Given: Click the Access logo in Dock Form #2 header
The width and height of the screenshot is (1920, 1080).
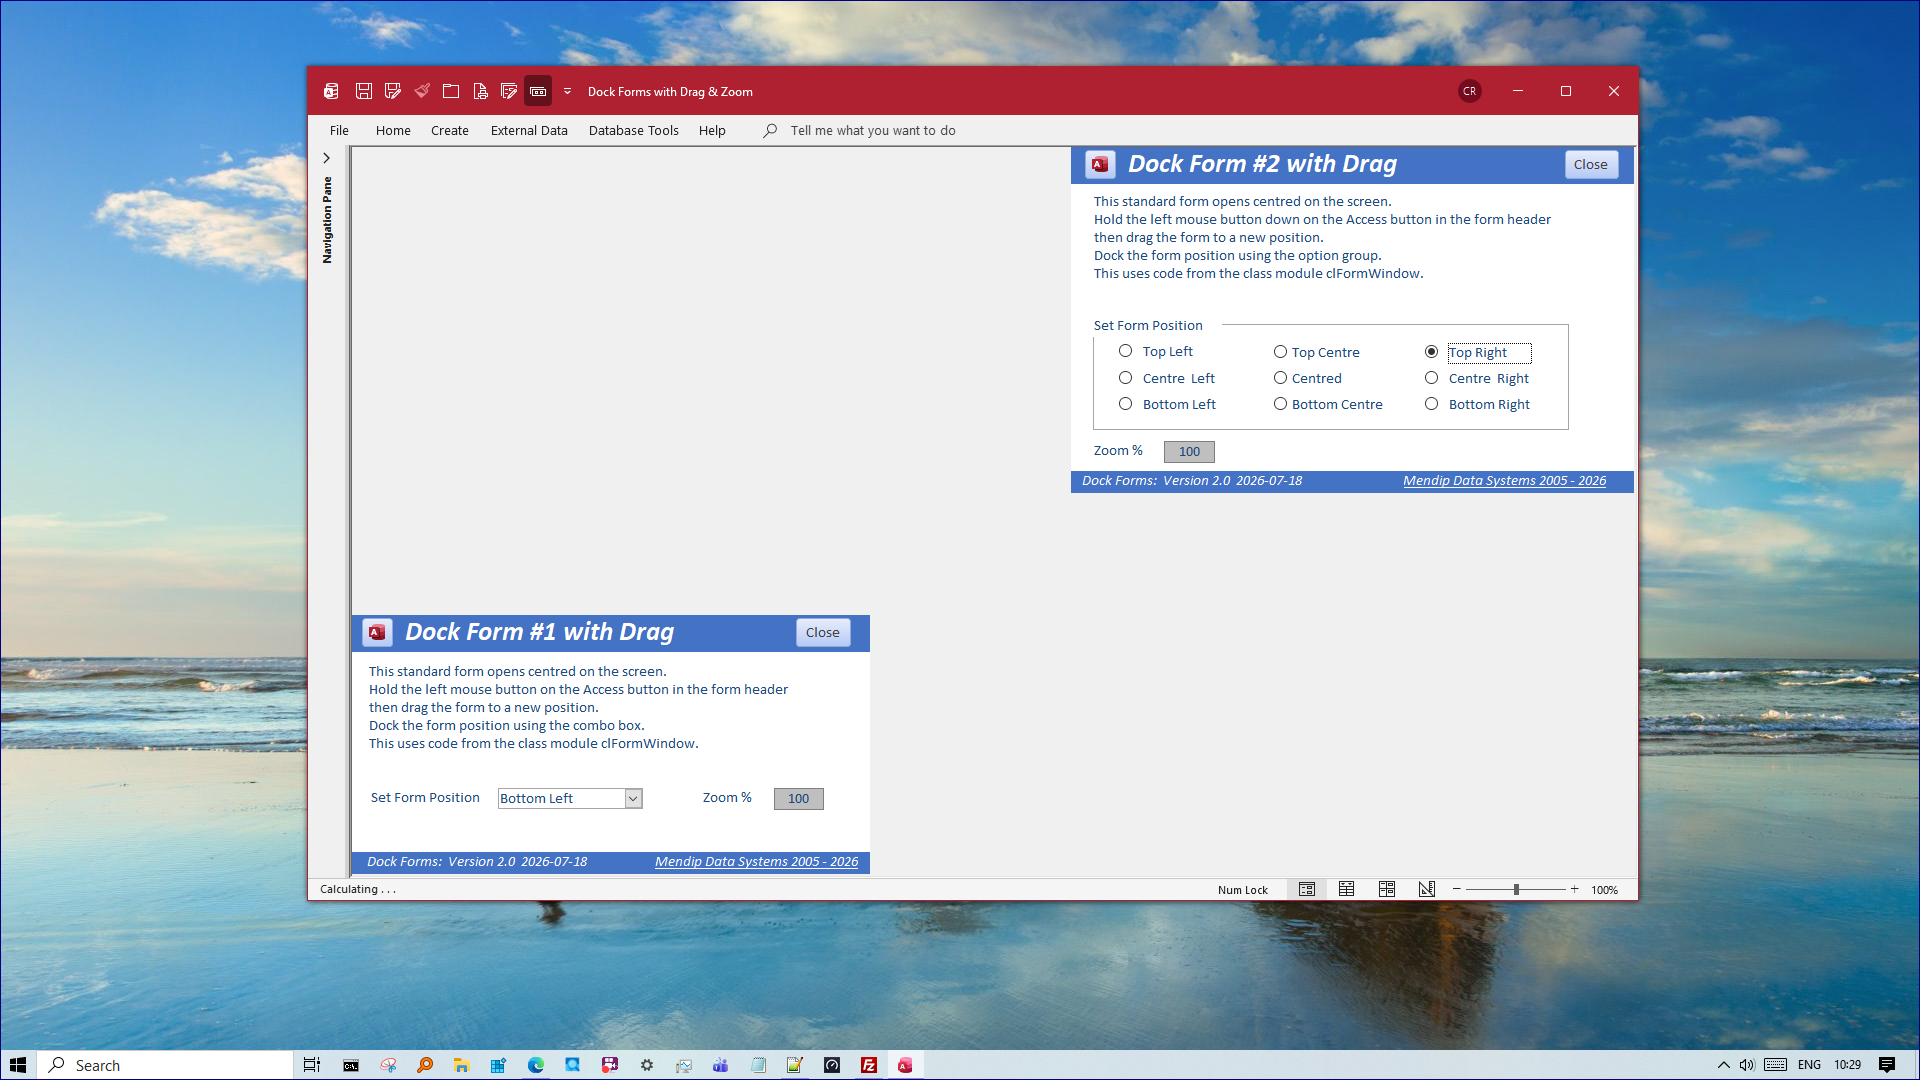Looking at the screenshot, I should [1100, 164].
